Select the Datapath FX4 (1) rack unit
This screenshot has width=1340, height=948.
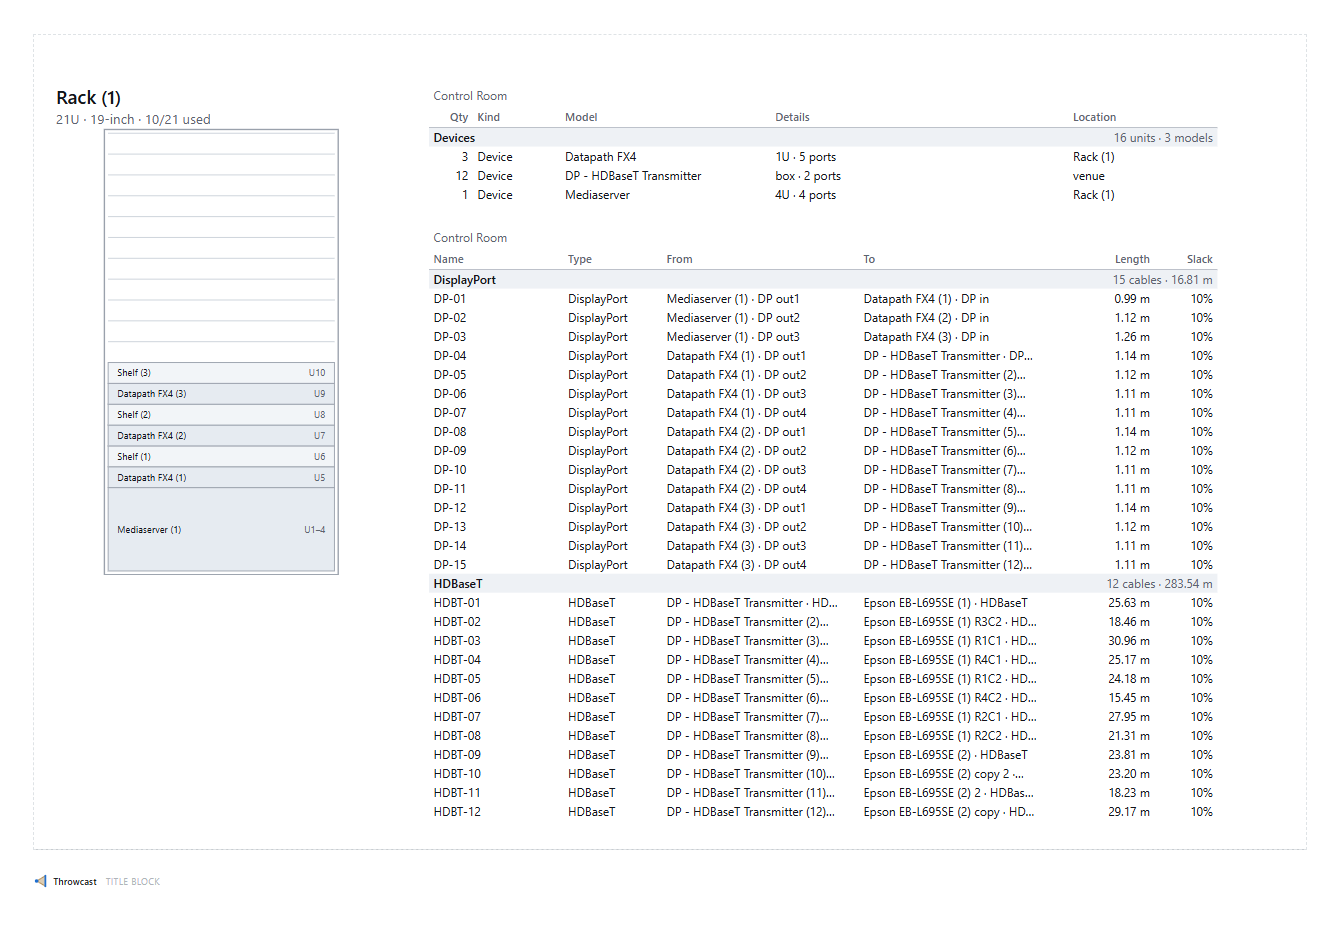[x=221, y=478]
